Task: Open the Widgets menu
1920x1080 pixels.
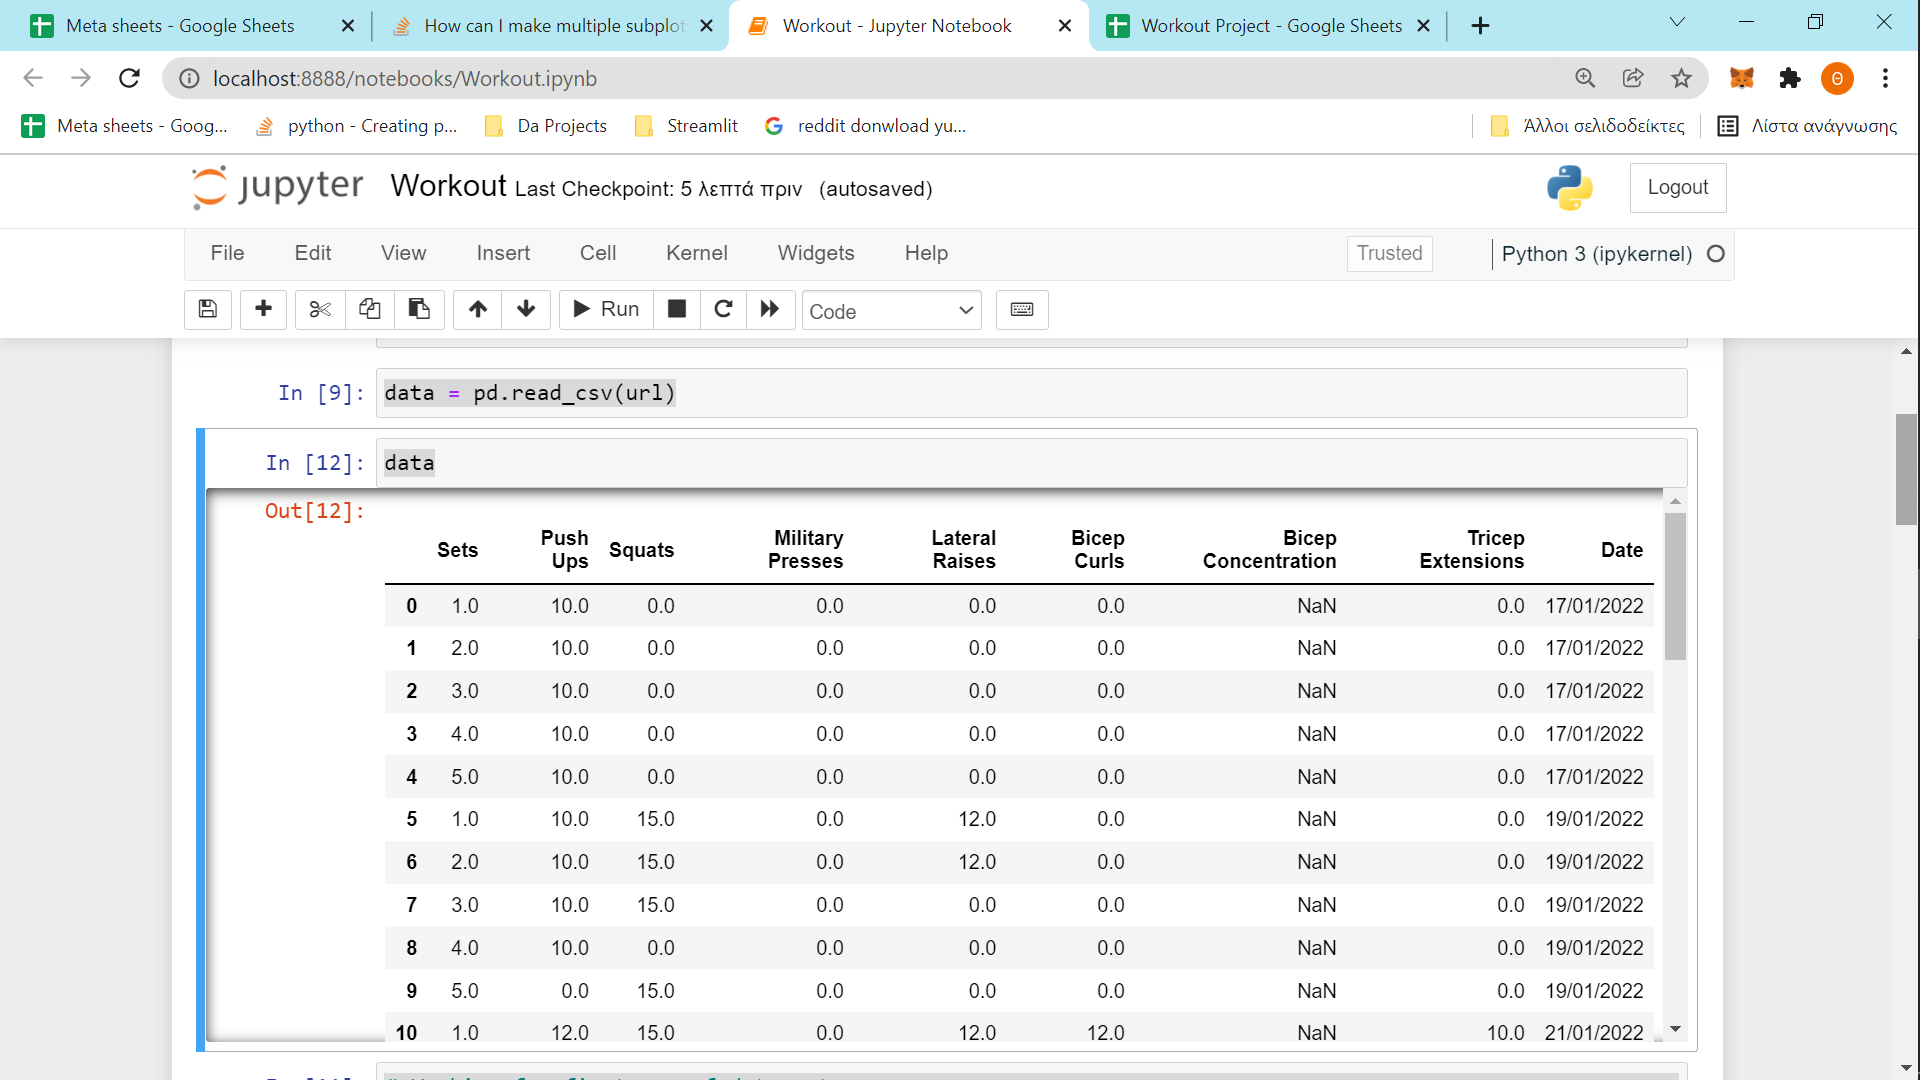Action: pyautogui.click(x=816, y=253)
